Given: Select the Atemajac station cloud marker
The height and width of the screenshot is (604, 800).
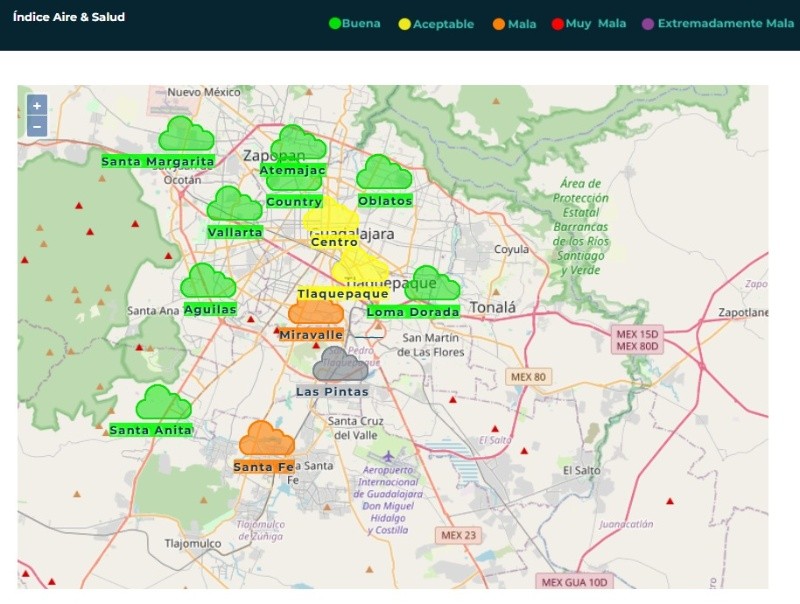Looking at the screenshot, I should point(298,143).
